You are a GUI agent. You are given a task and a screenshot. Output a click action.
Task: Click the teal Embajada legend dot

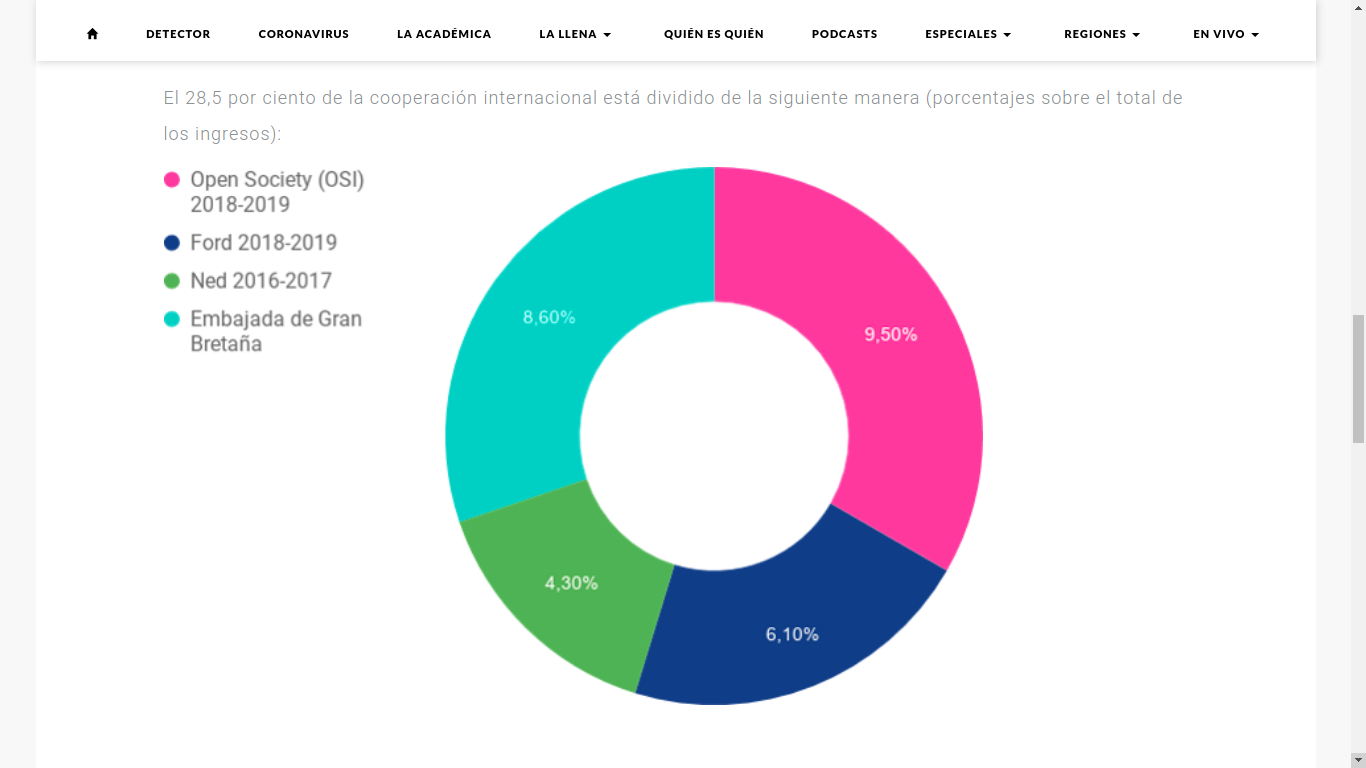tap(172, 319)
